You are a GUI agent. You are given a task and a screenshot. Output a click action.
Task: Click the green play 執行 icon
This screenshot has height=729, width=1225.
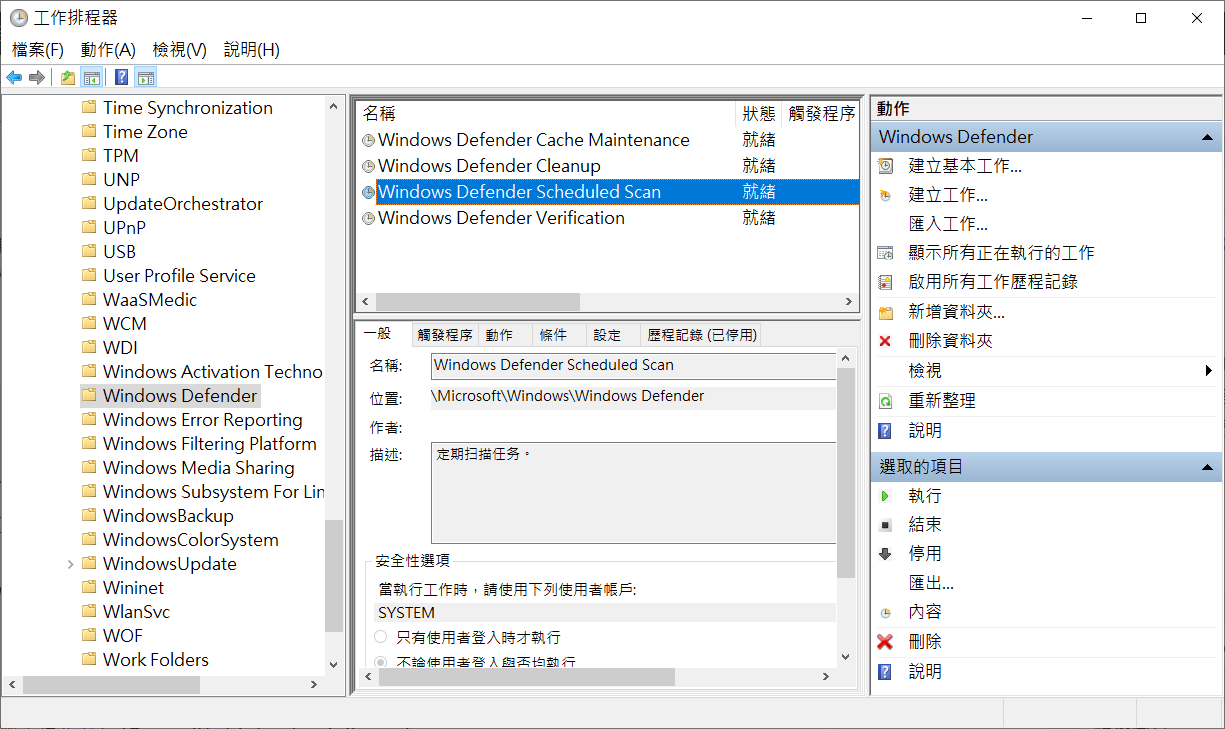pyautogui.click(x=885, y=496)
